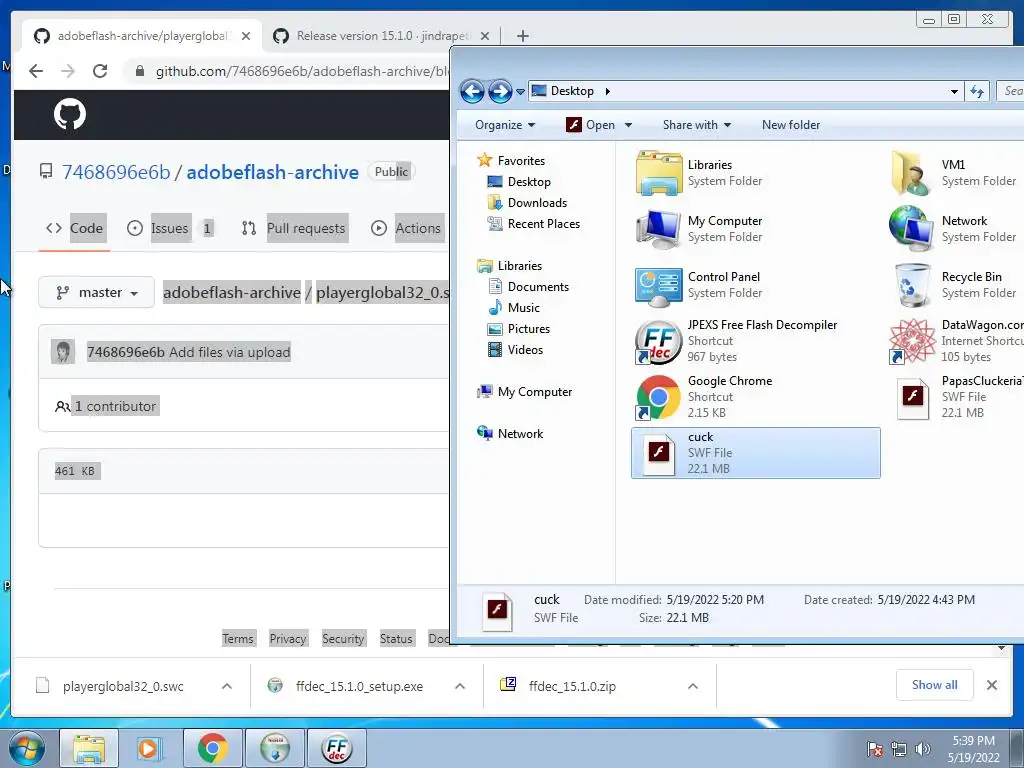Select Control Panel icon in file list

[x=659, y=285]
